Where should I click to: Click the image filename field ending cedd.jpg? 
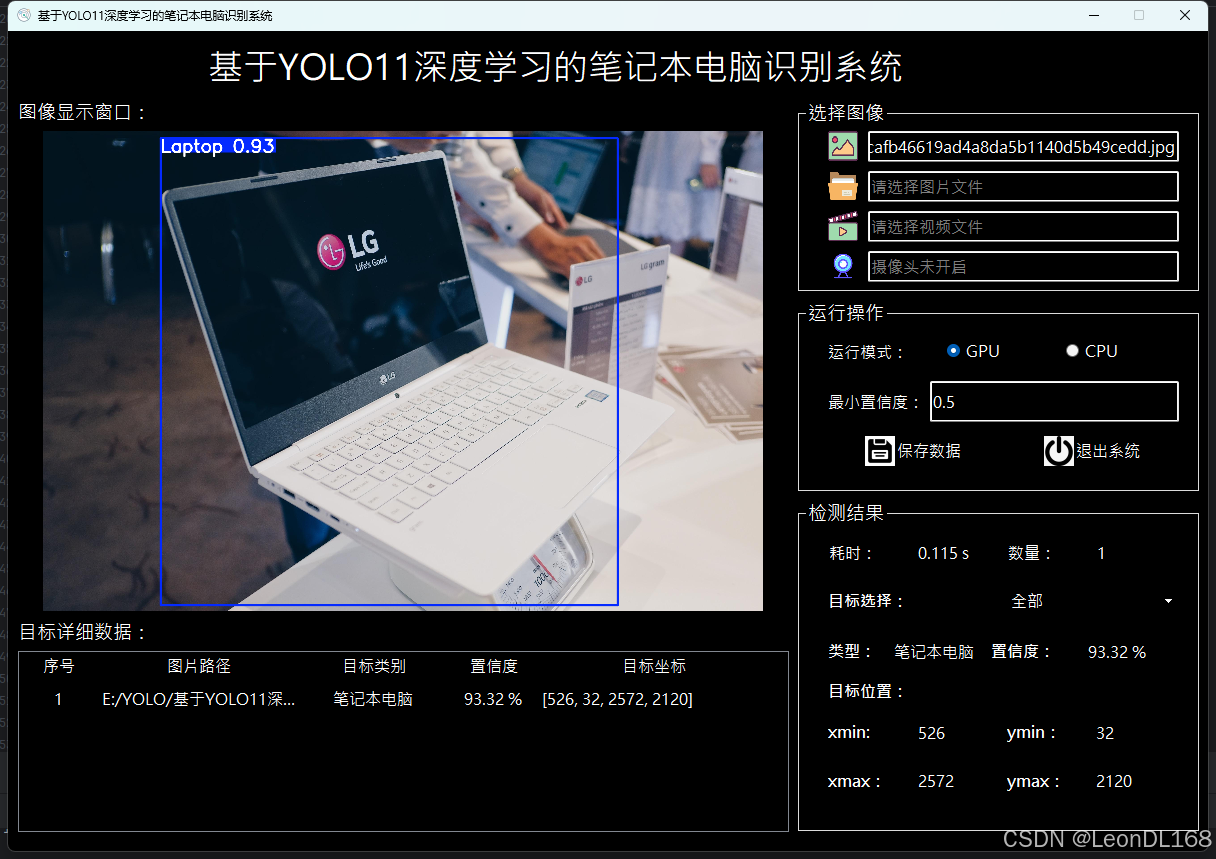(x=1023, y=146)
